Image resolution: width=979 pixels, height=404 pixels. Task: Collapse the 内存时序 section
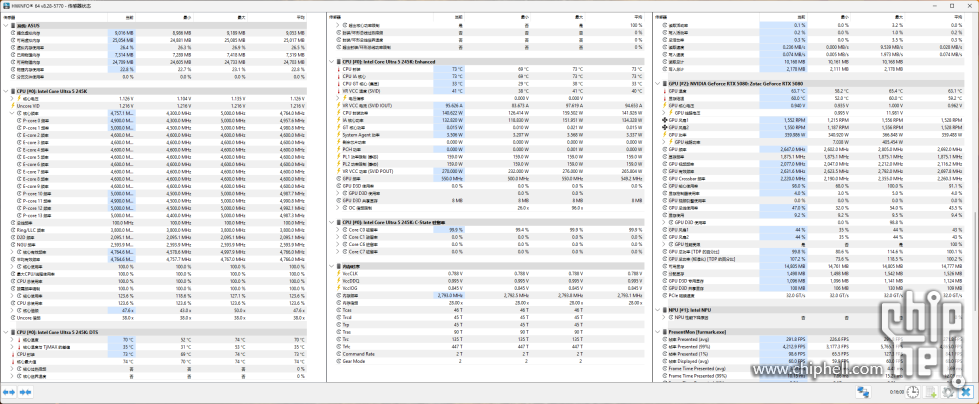[331, 267]
